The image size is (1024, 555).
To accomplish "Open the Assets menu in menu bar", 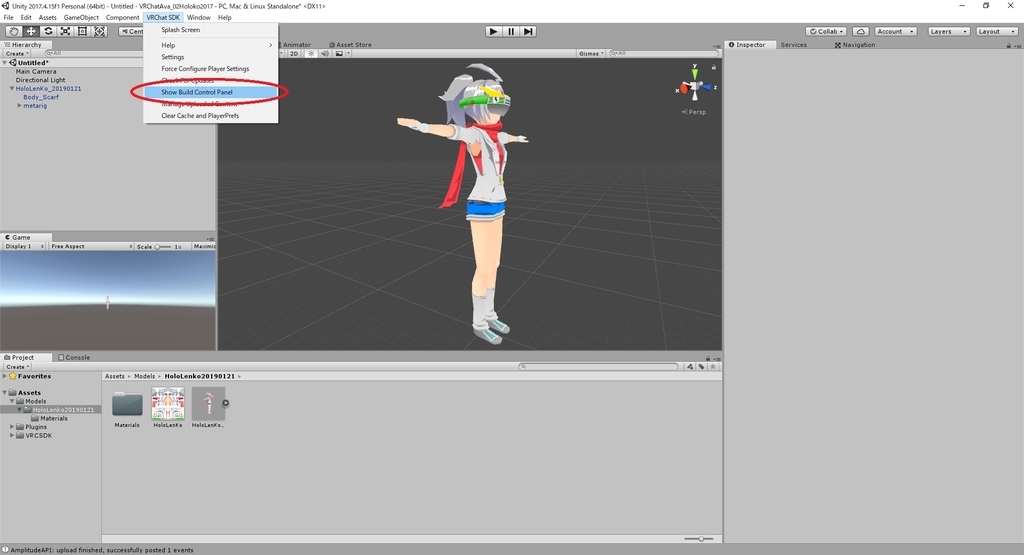I will coord(48,18).
